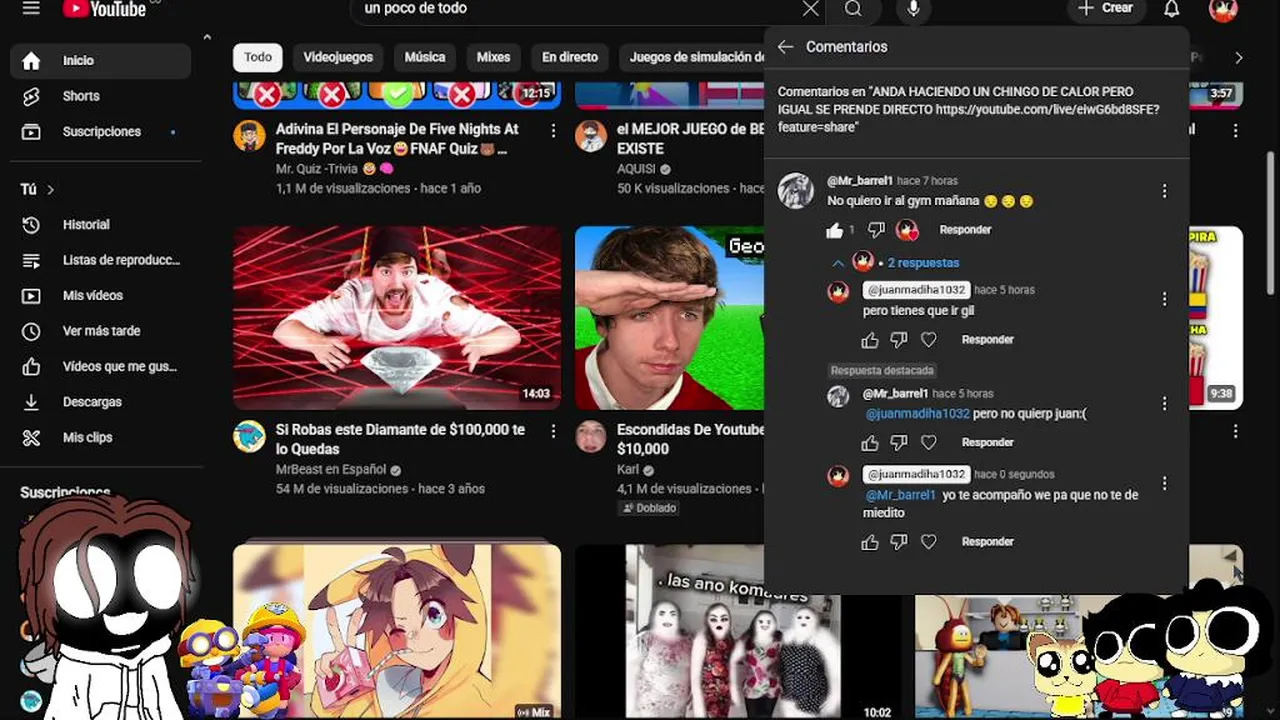The height and width of the screenshot is (720, 1280).
Task: Open options for FNAF Quiz video
Action: coord(553,131)
